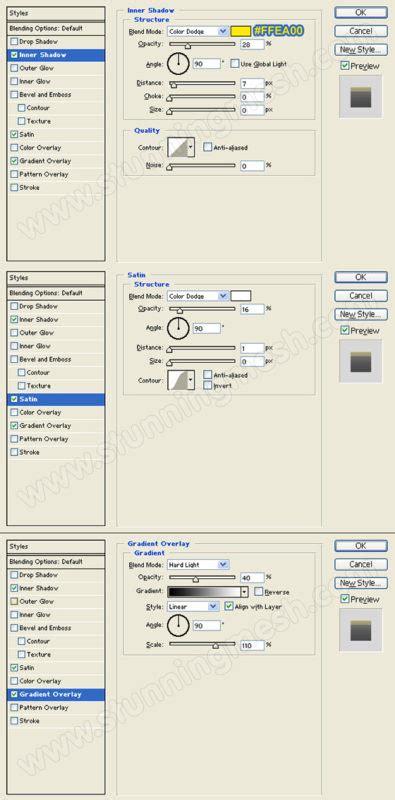
Task: Toggle Preview checkbox in the Gradient Overlay dialog
Action: (344, 599)
